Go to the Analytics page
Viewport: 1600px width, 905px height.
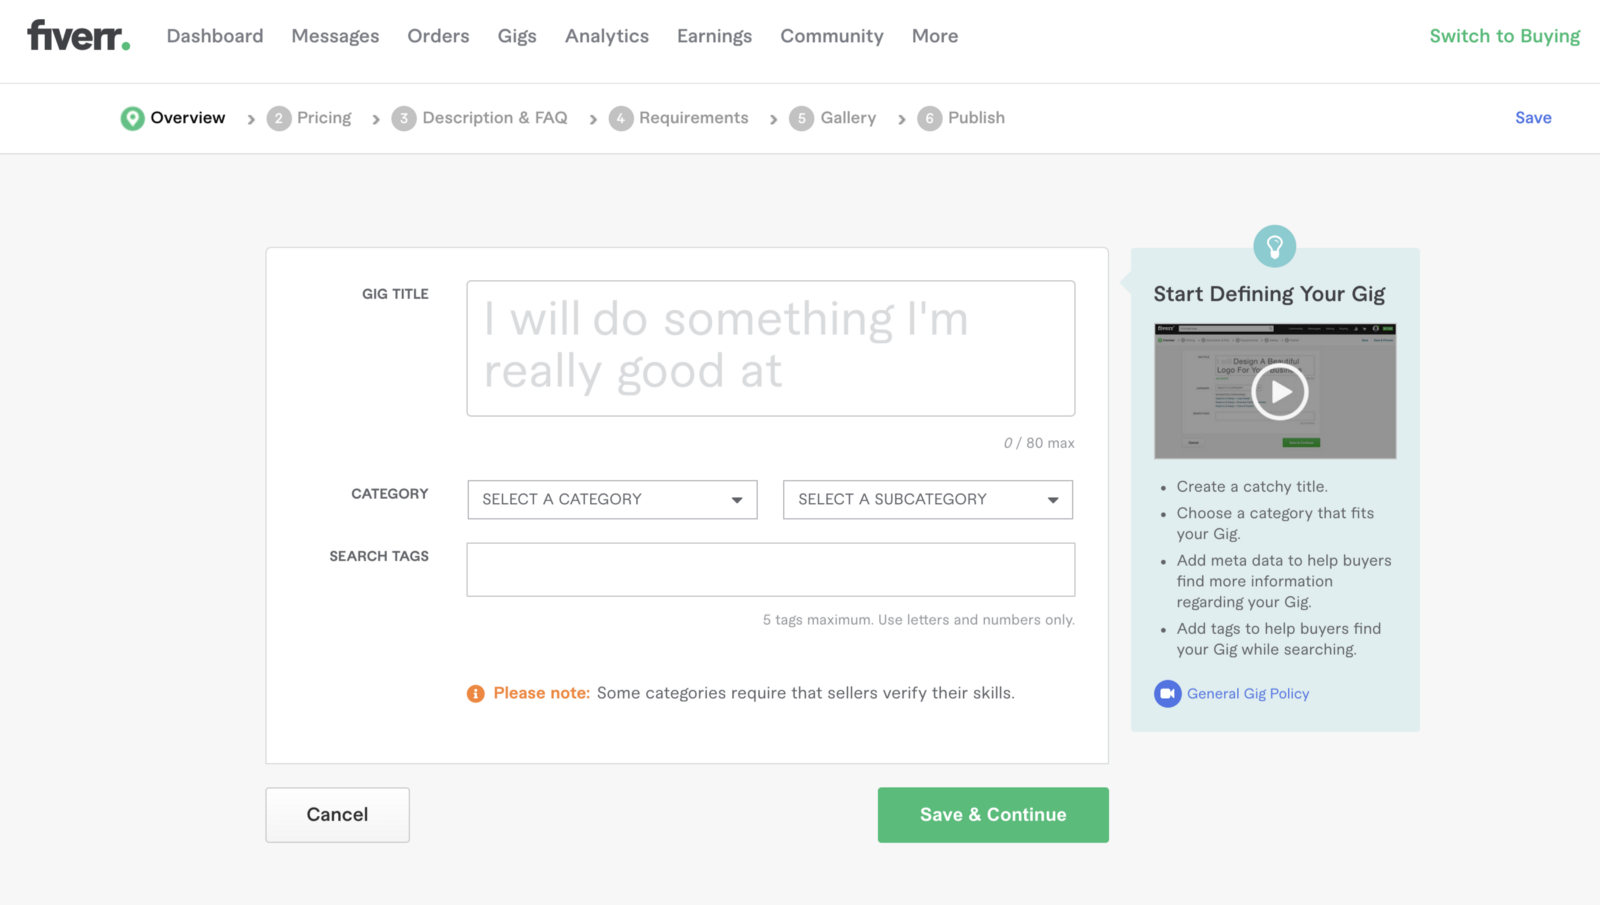click(607, 36)
